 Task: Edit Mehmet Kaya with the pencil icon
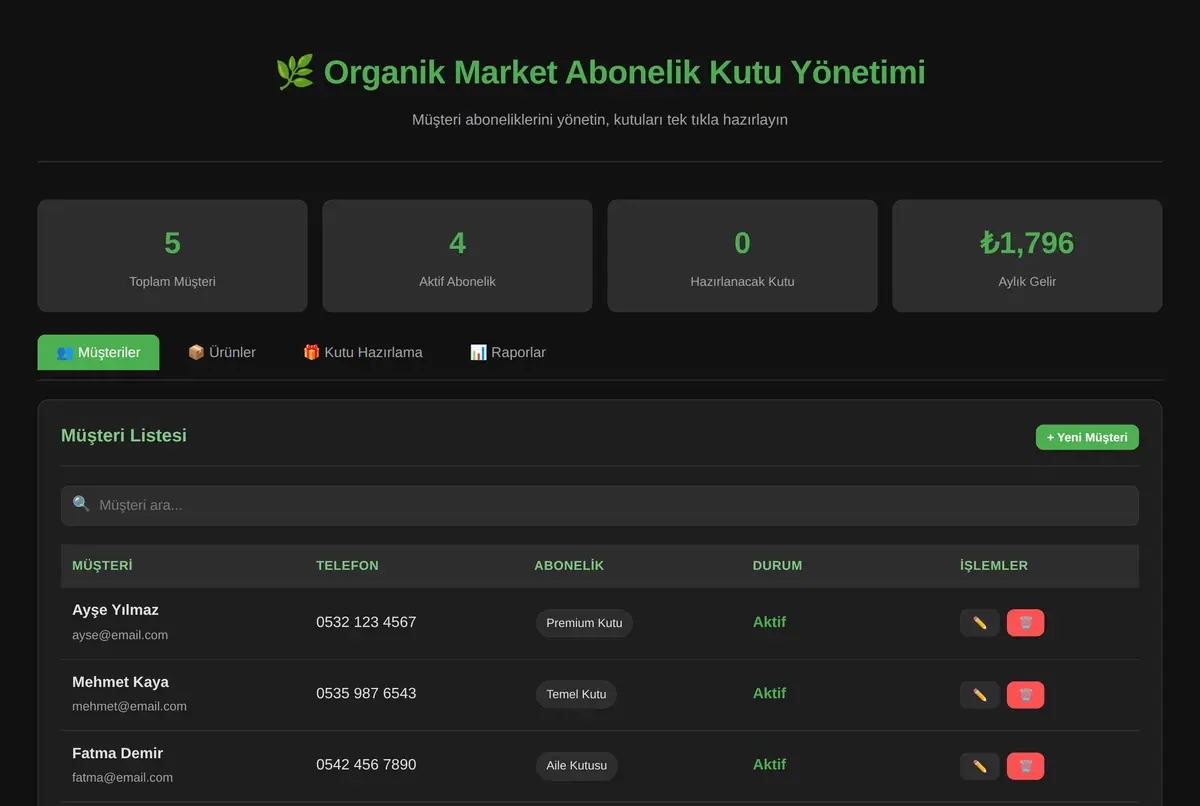click(980, 695)
